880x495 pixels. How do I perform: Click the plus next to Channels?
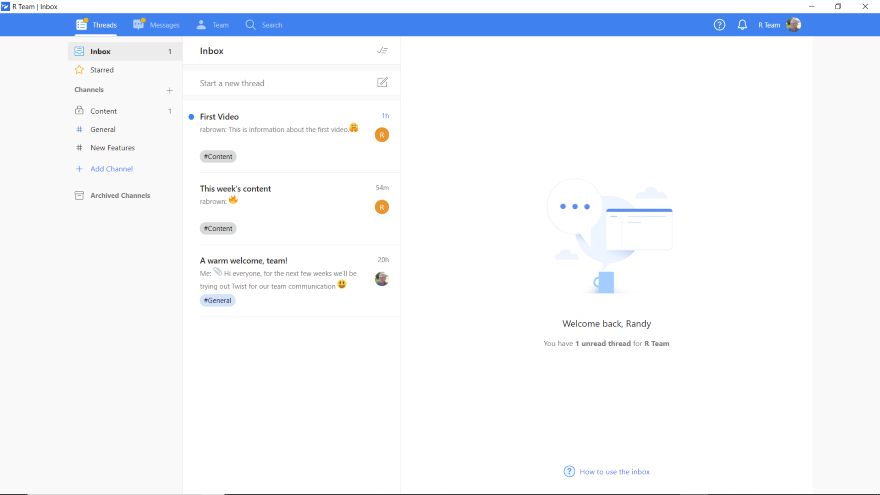coord(169,90)
